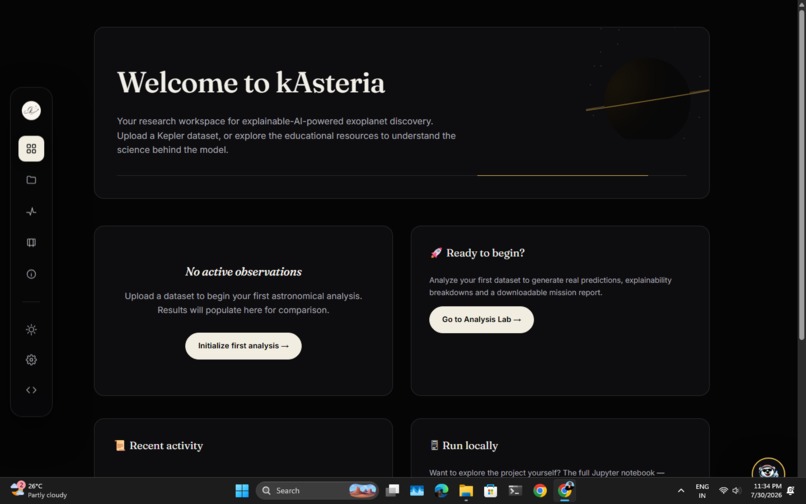This screenshot has width=806, height=504.
Task: Click the Run locally heading
Action: (470, 445)
